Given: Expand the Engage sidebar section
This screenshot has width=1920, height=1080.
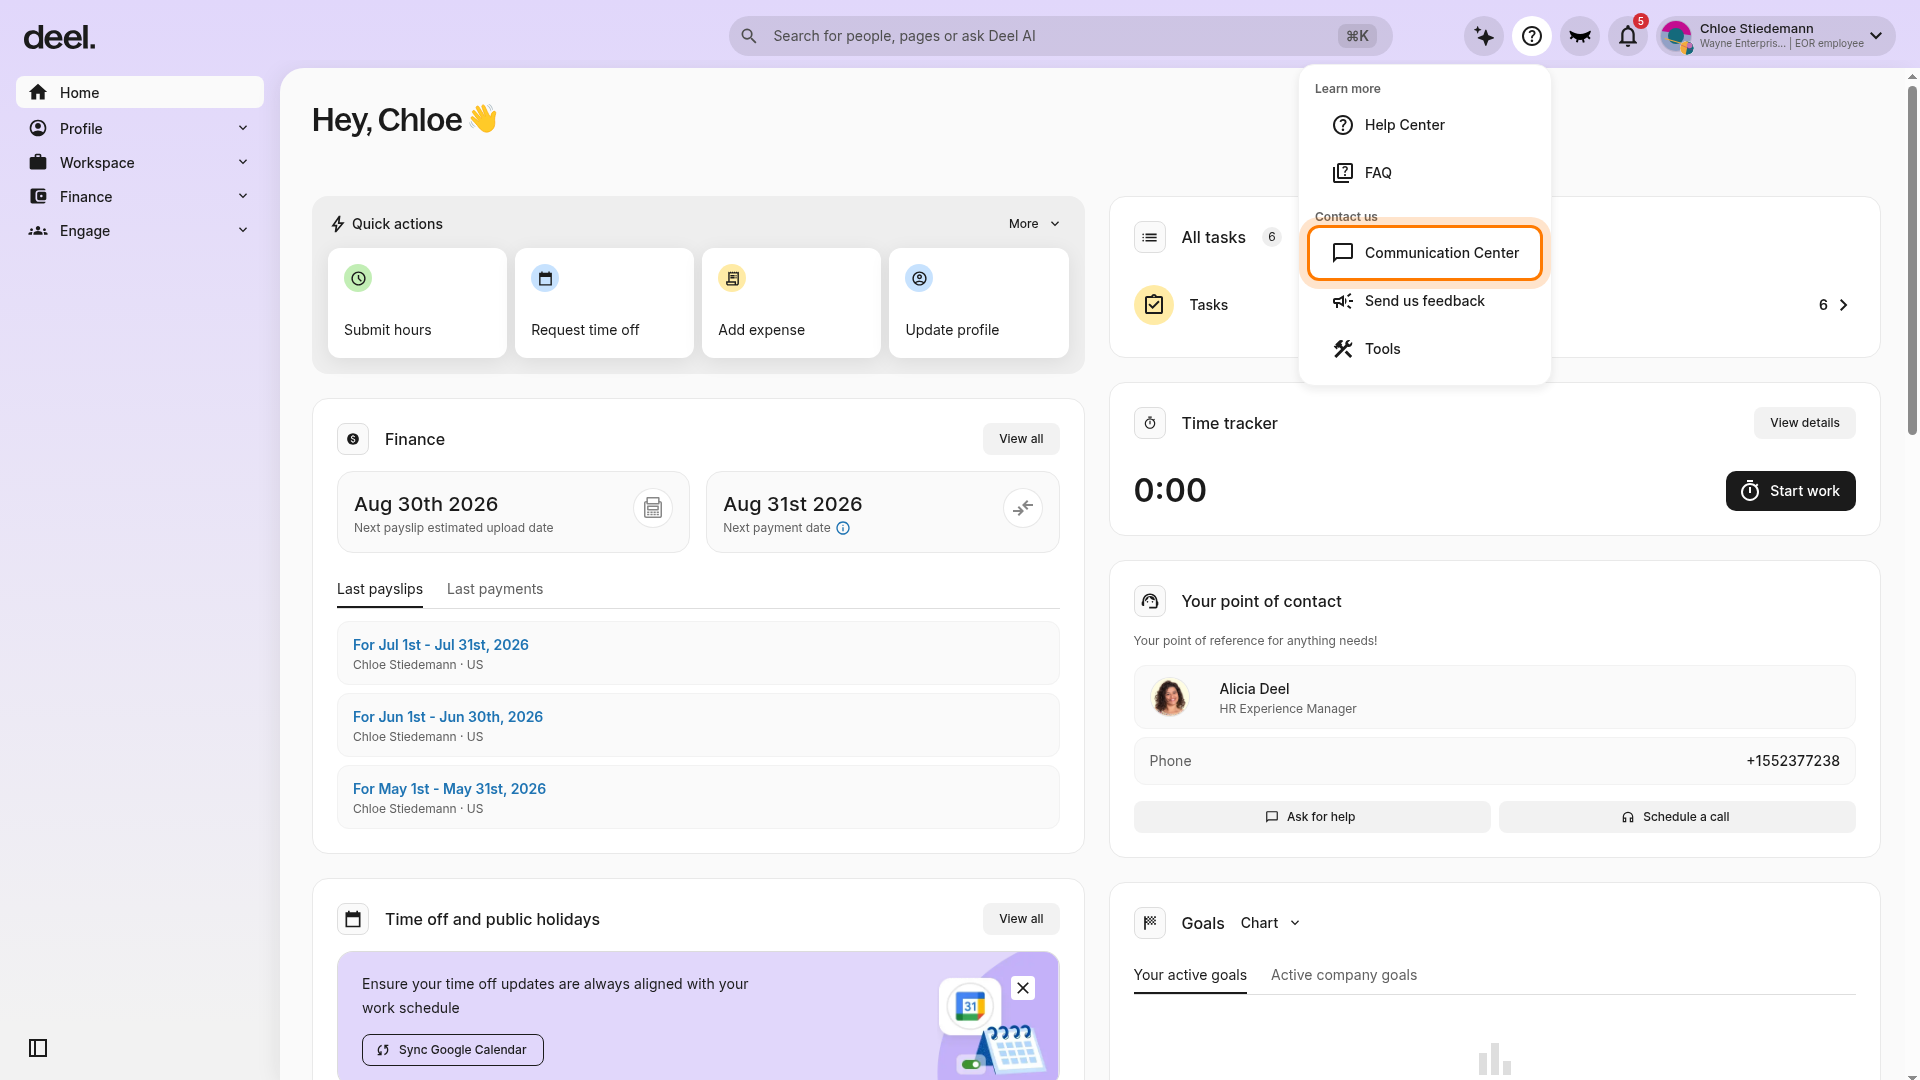Looking at the screenshot, I should pyautogui.click(x=243, y=230).
